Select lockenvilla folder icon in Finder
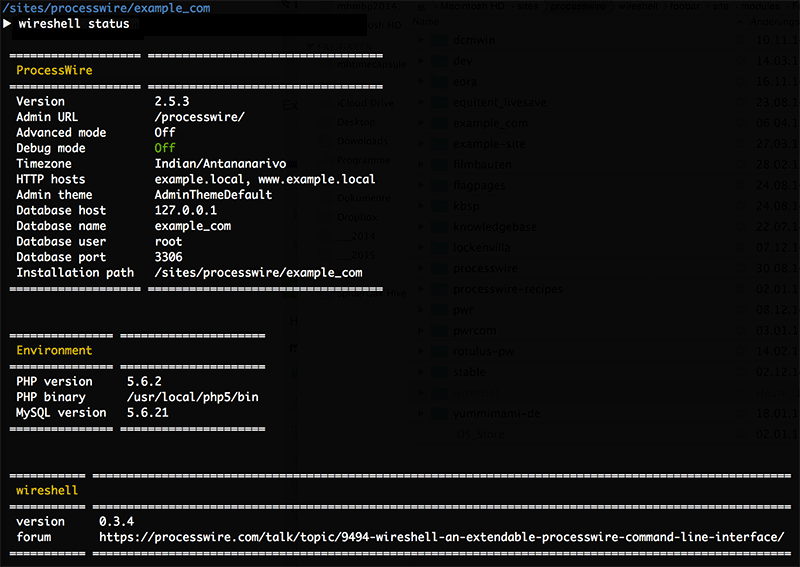Viewport: 800px width, 567px height. (x=440, y=248)
